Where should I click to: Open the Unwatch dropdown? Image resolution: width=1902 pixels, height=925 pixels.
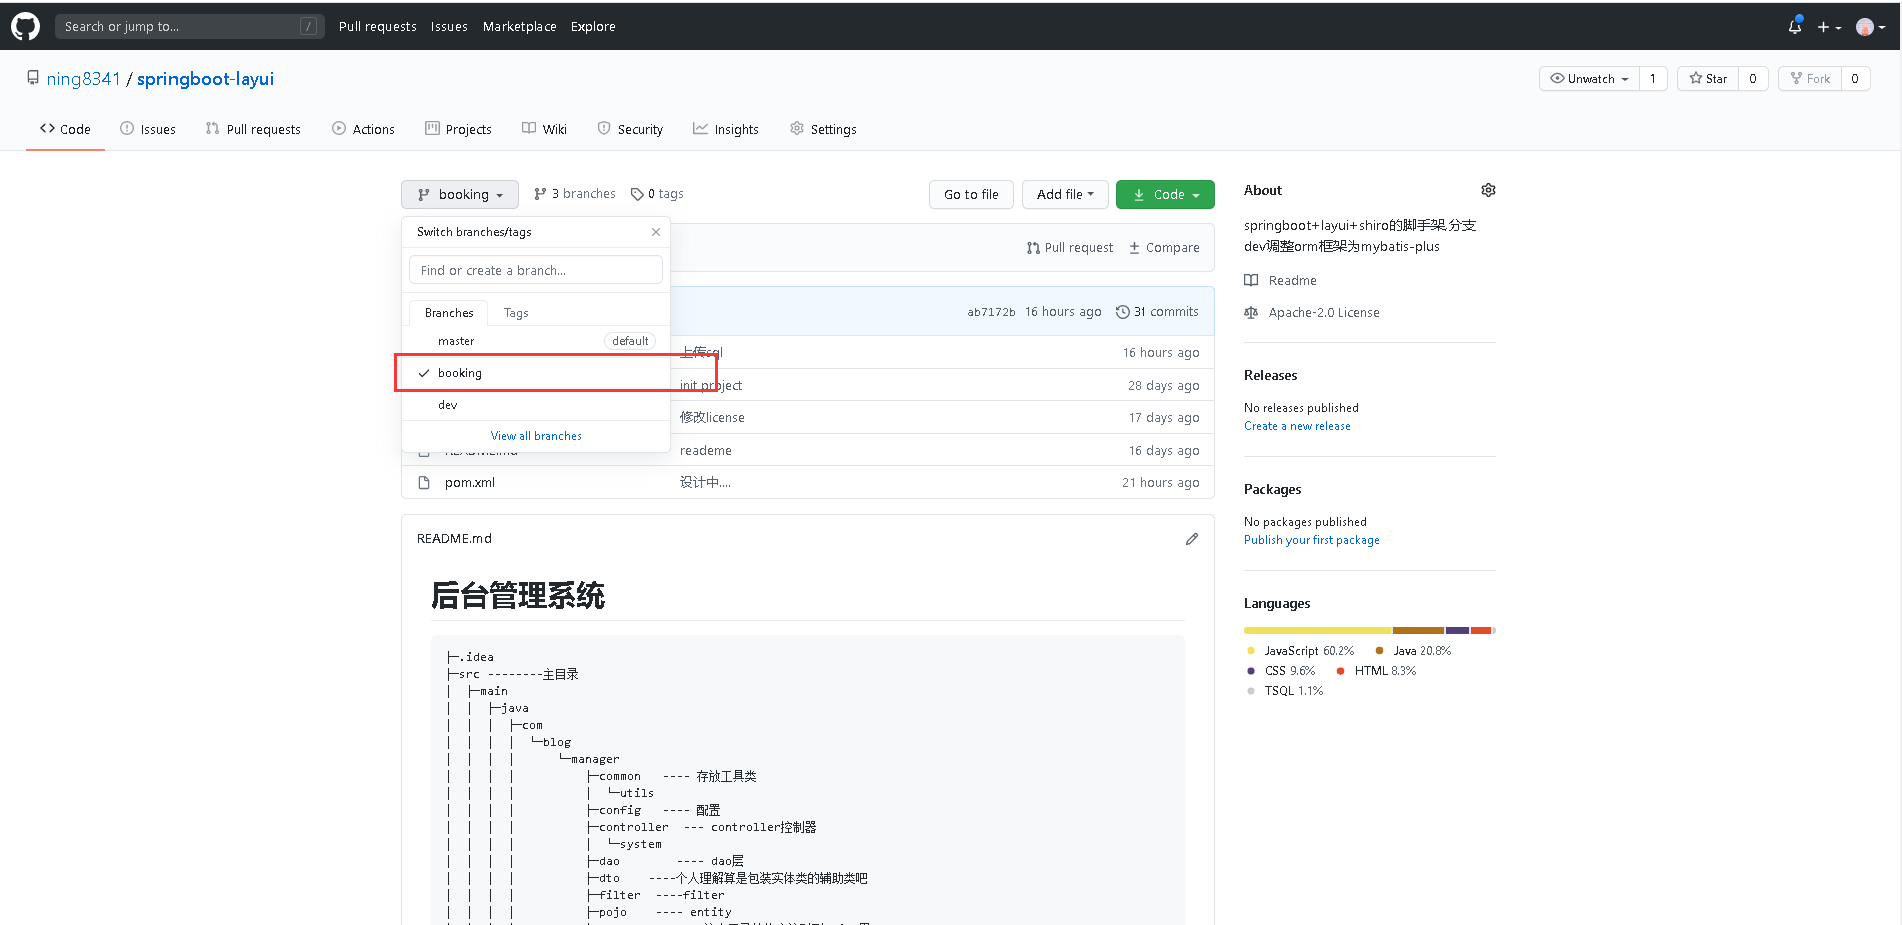(x=1588, y=78)
